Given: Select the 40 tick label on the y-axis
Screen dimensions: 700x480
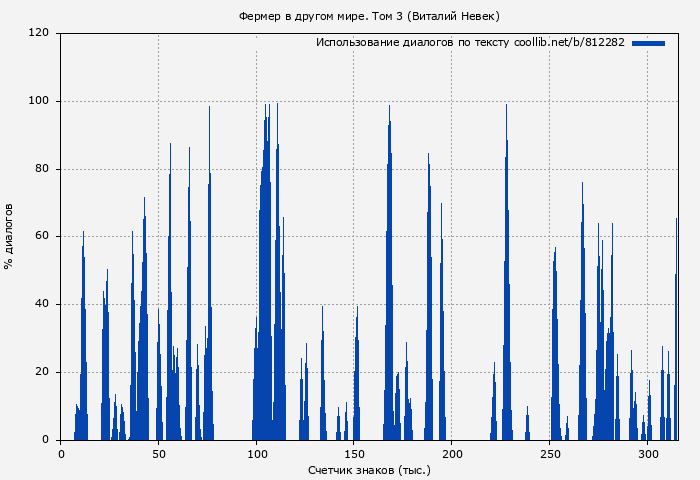Looking at the screenshot, I should [x=43, y=305].
